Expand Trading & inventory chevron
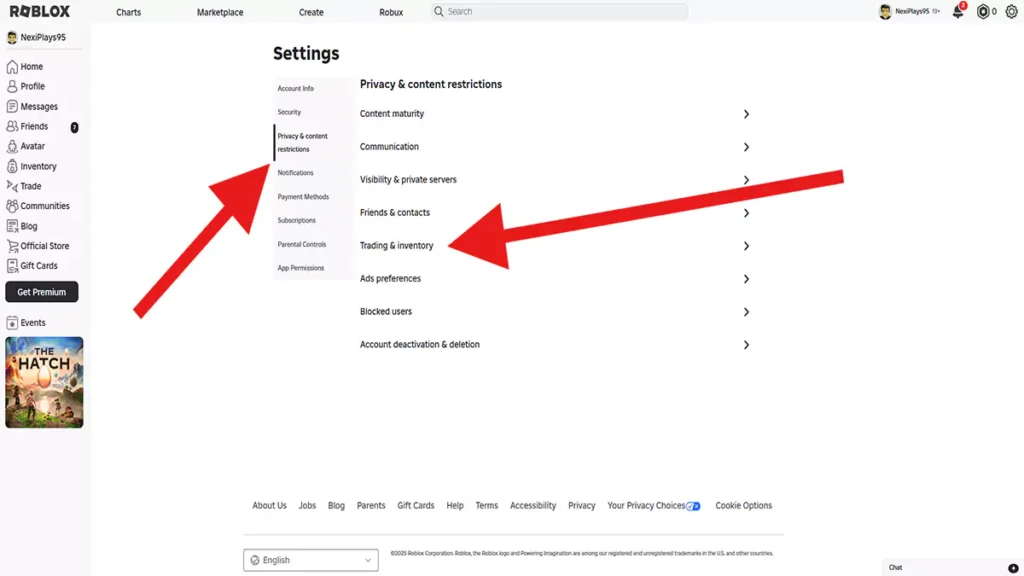 (x=746, y=246)
